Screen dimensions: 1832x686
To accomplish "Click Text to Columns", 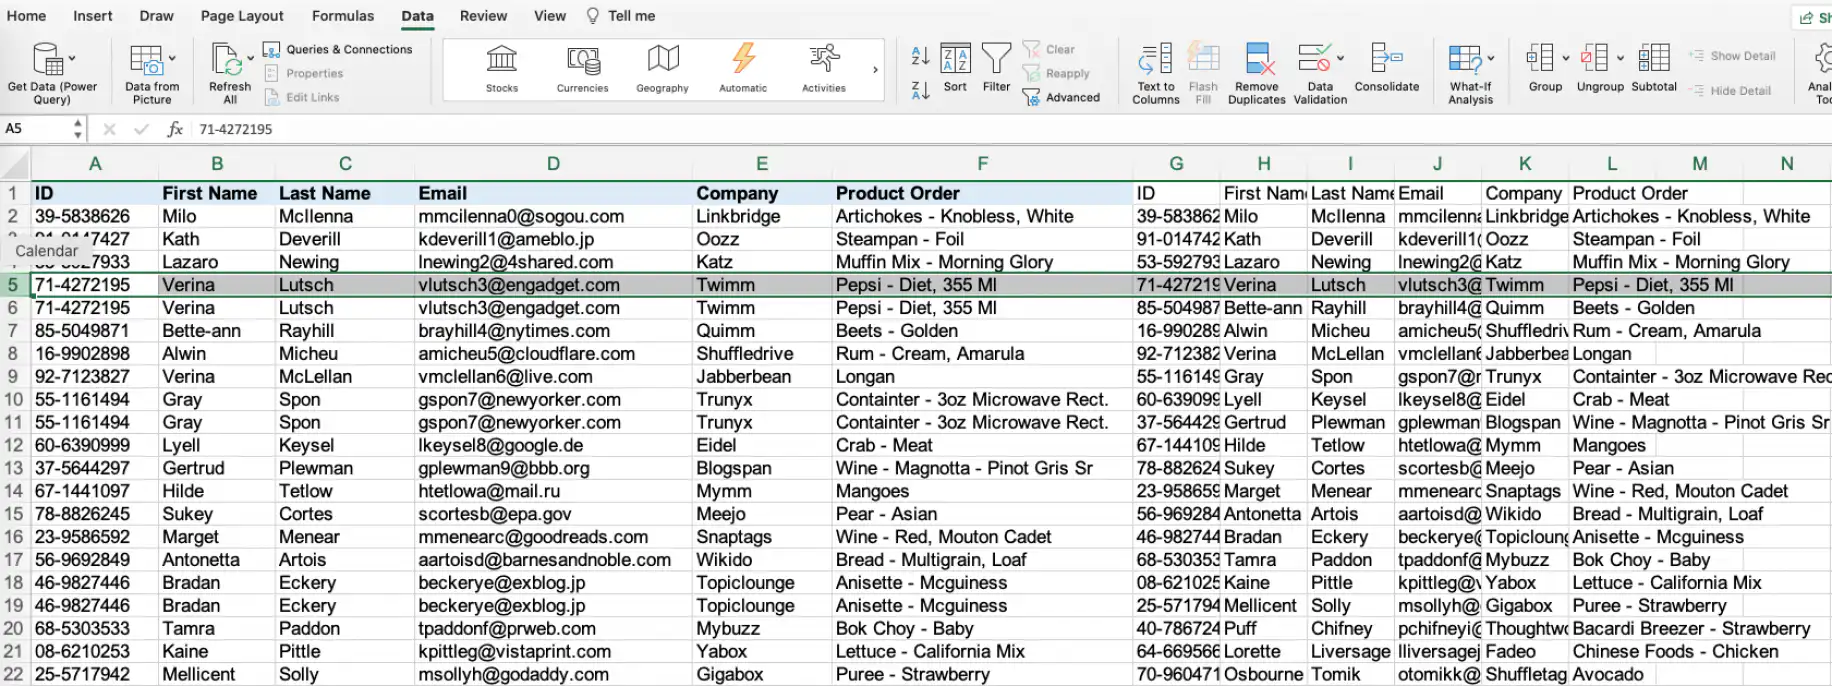I will point(1156,74).
